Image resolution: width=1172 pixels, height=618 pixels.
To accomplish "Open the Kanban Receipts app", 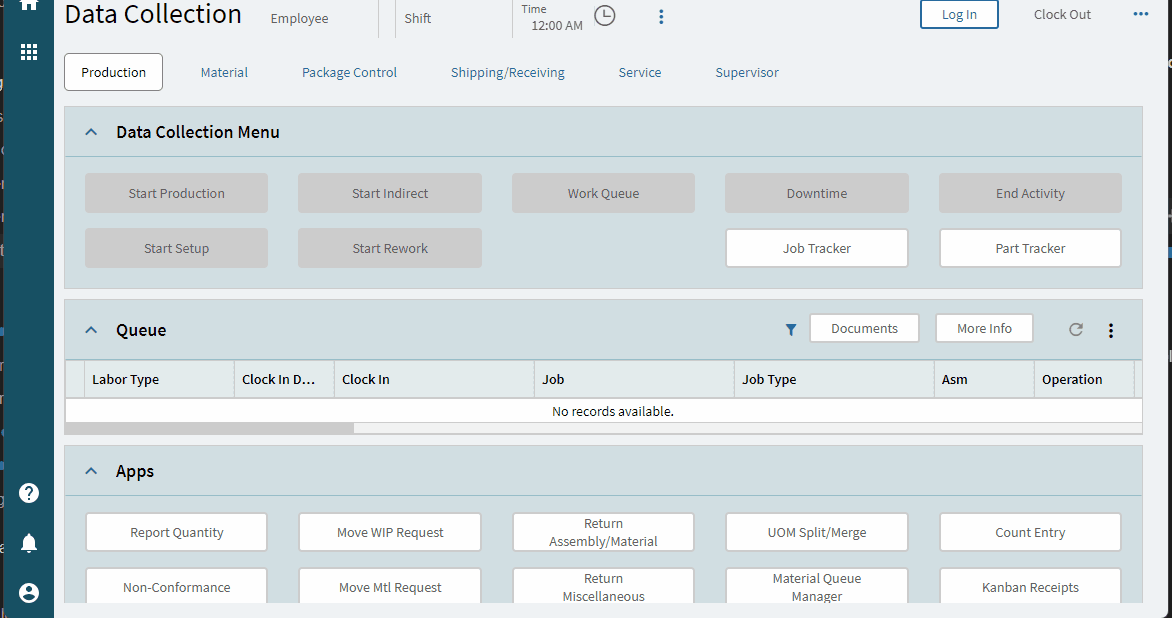I will pyautogui.click(x=1030, y=586).
